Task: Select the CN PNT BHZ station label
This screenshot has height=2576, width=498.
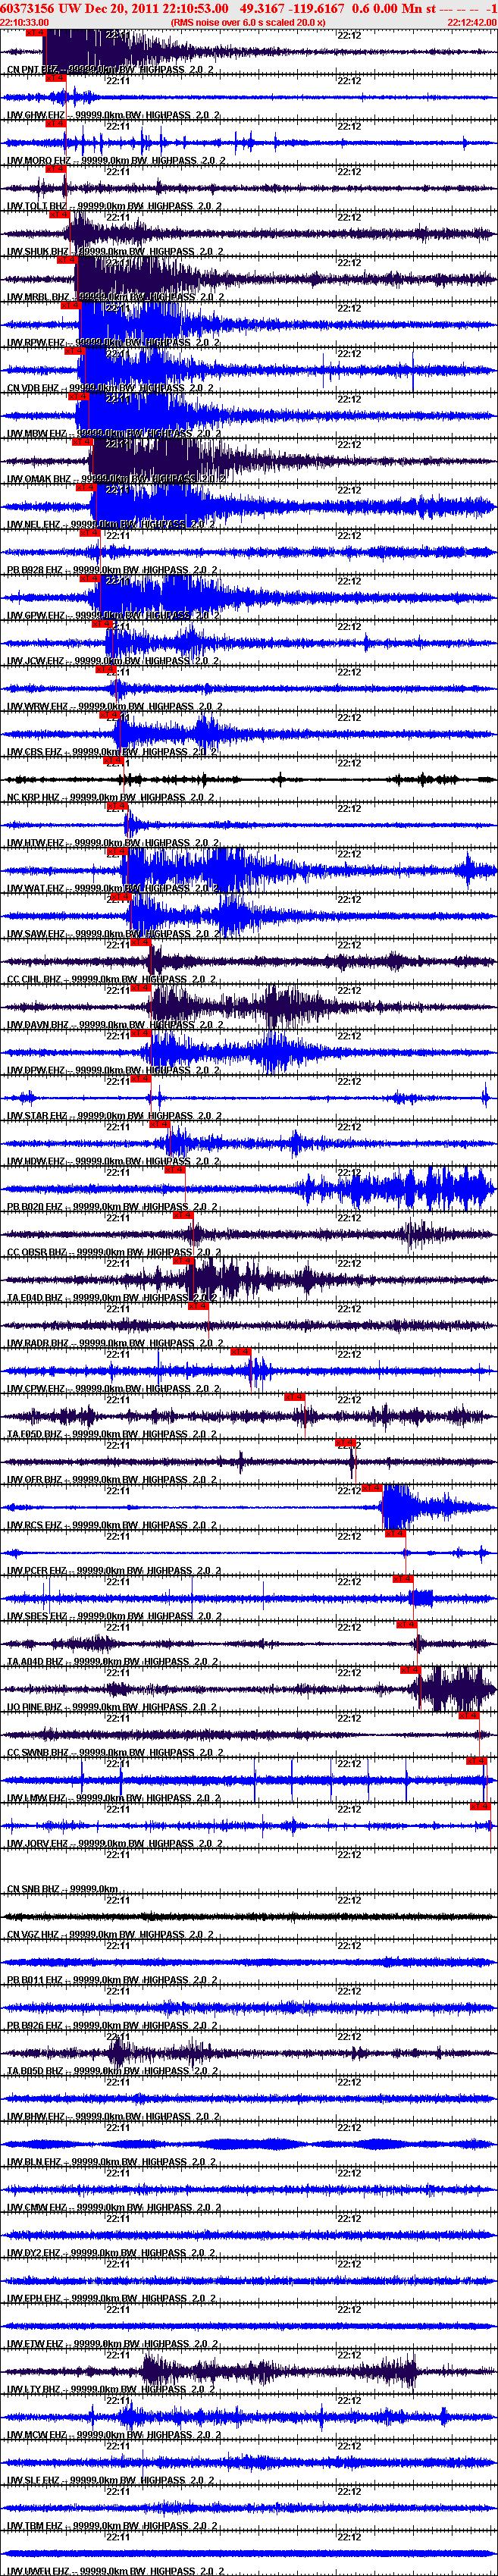Action: pos(33,70)
